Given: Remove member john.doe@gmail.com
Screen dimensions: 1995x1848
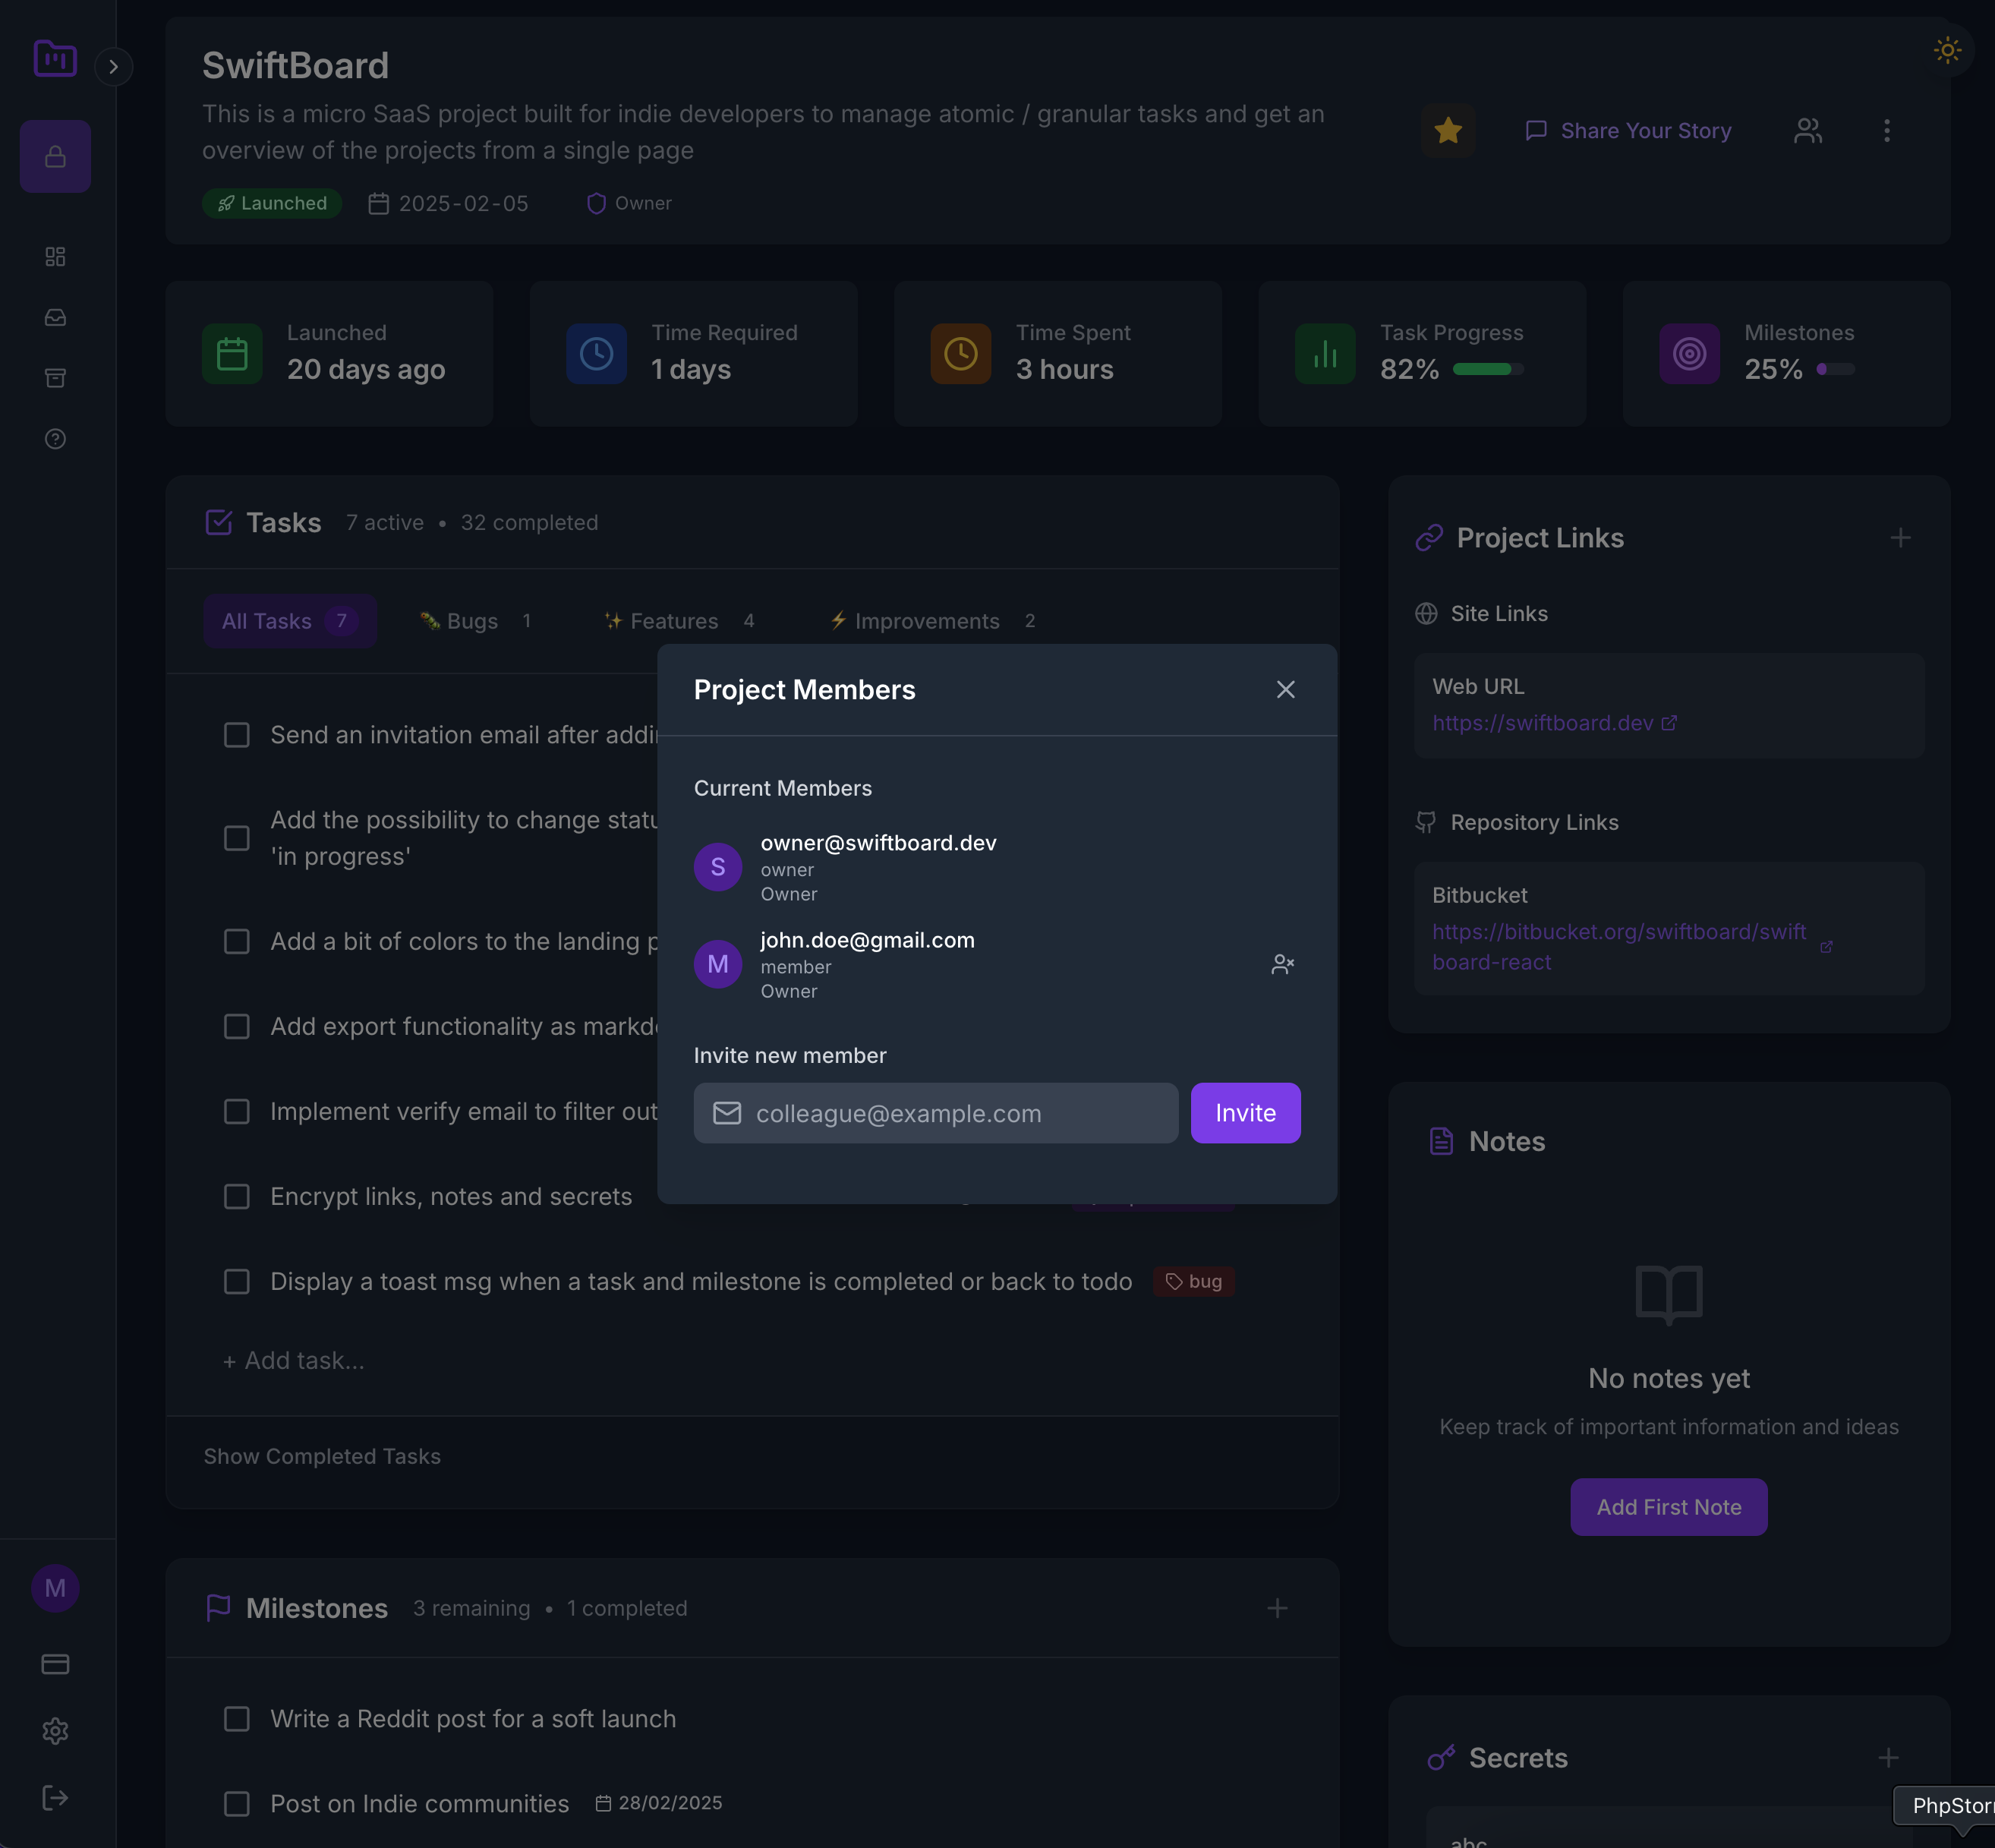Looking at the screenshot, I should [x=1282, y=964].
